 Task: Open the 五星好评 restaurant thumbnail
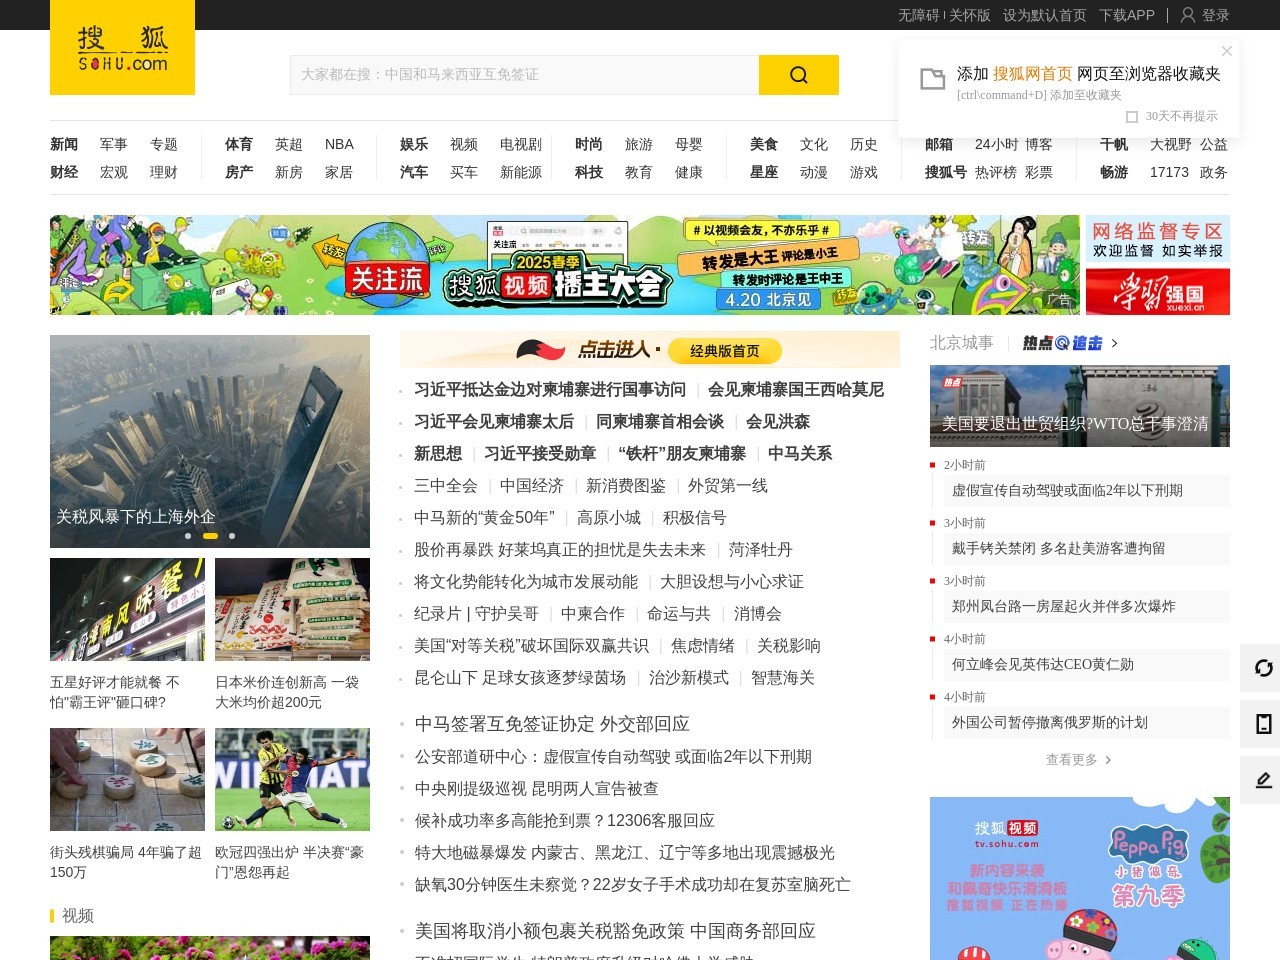point(127,609)
